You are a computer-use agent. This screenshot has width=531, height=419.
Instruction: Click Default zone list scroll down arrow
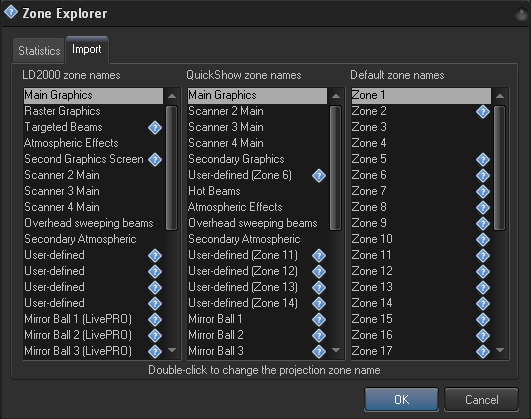500,350
